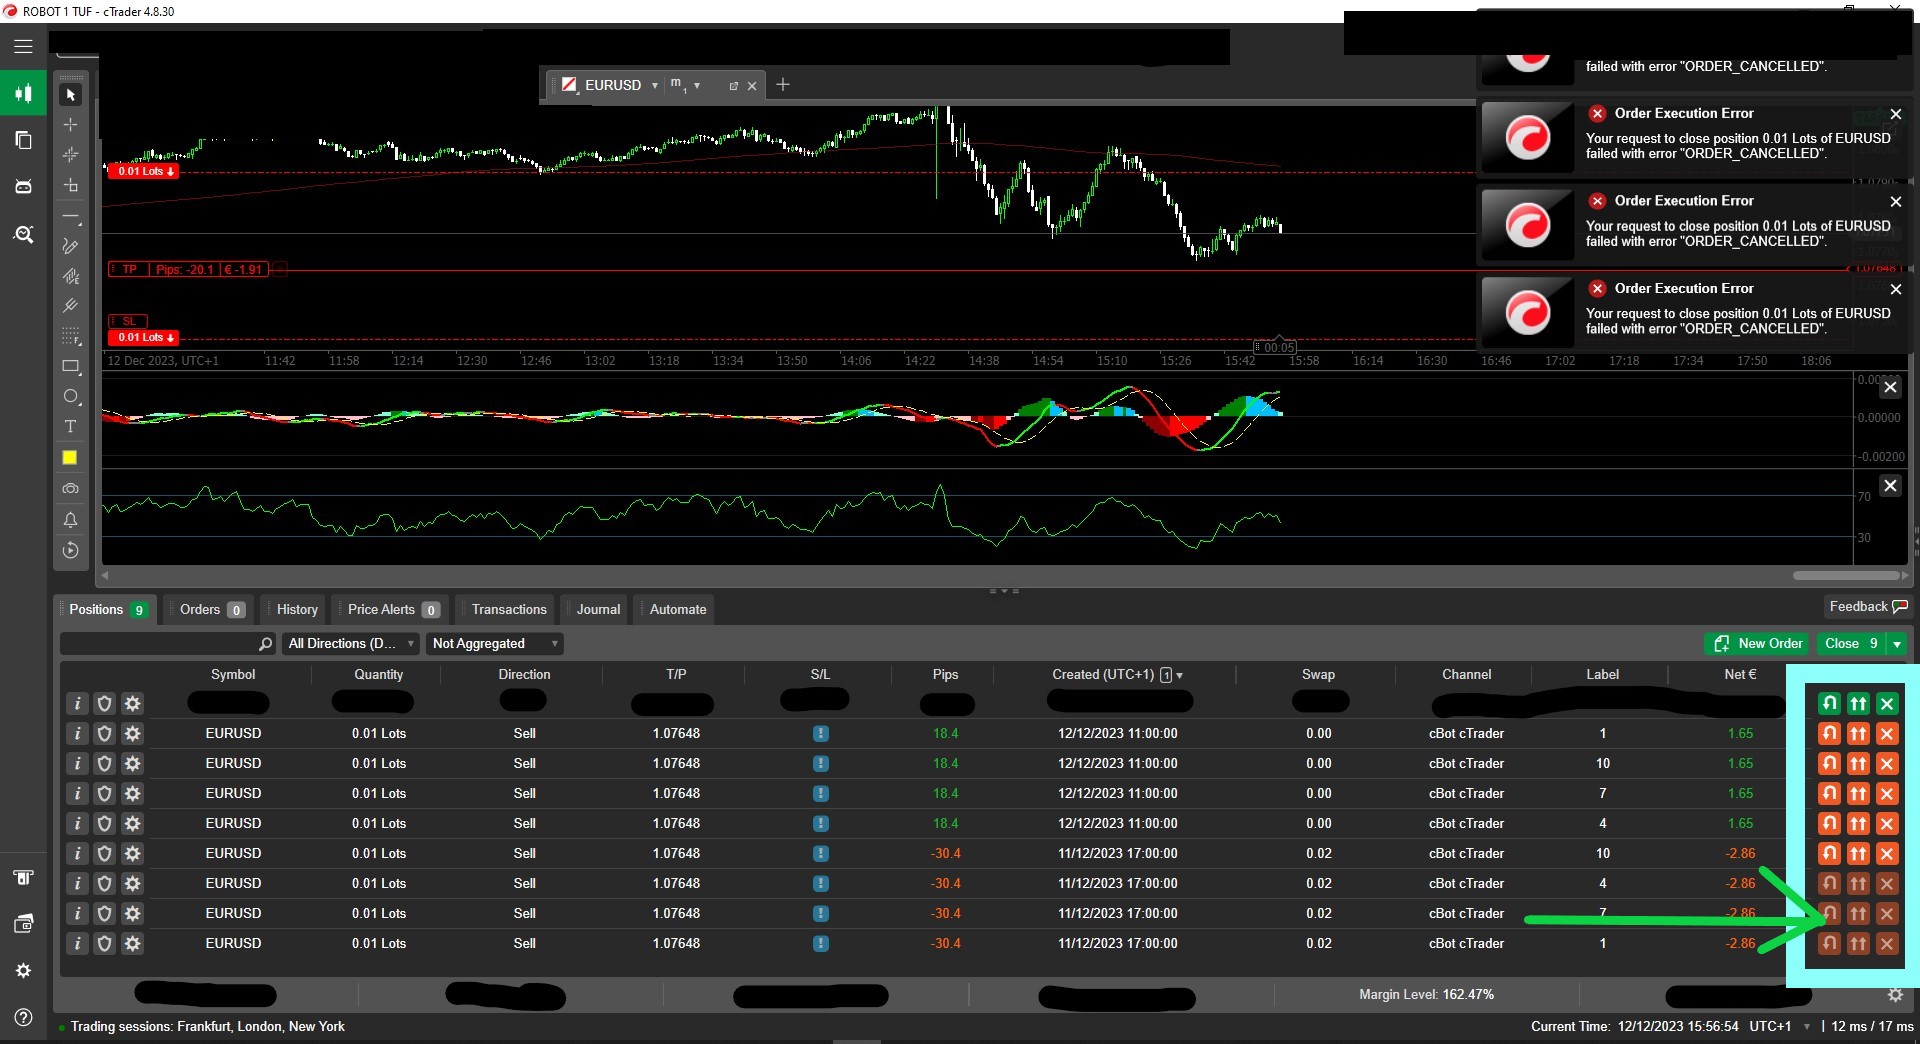
Task: Close the label 7 profit position with X
Action: pos(1887,794)
